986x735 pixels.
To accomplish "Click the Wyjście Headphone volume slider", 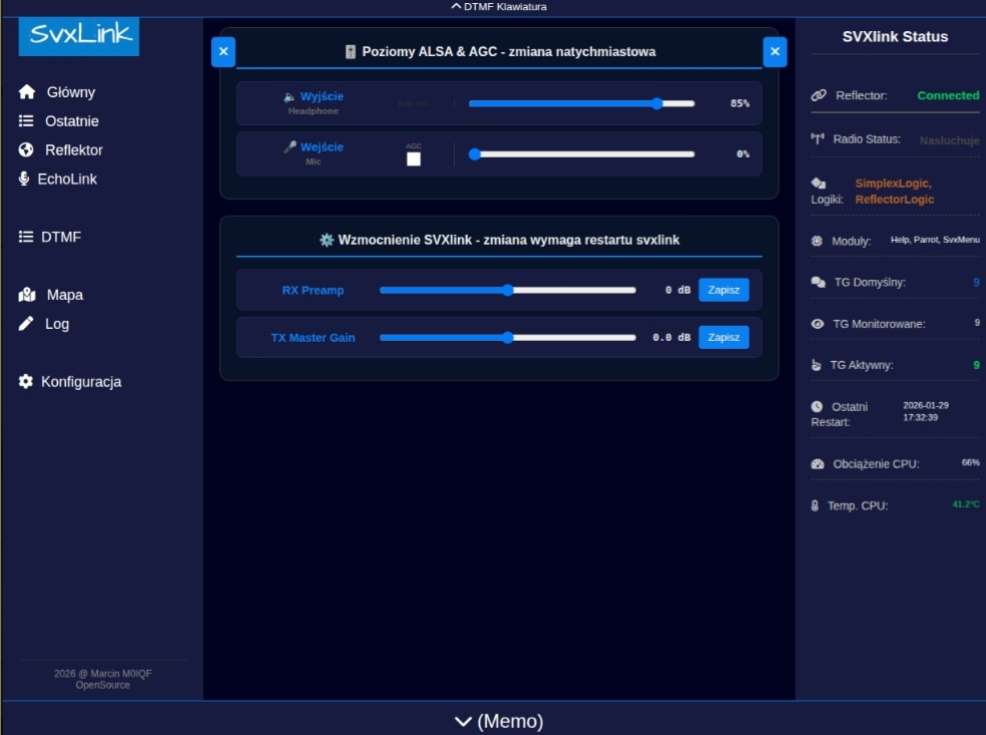I will point(581,103).
